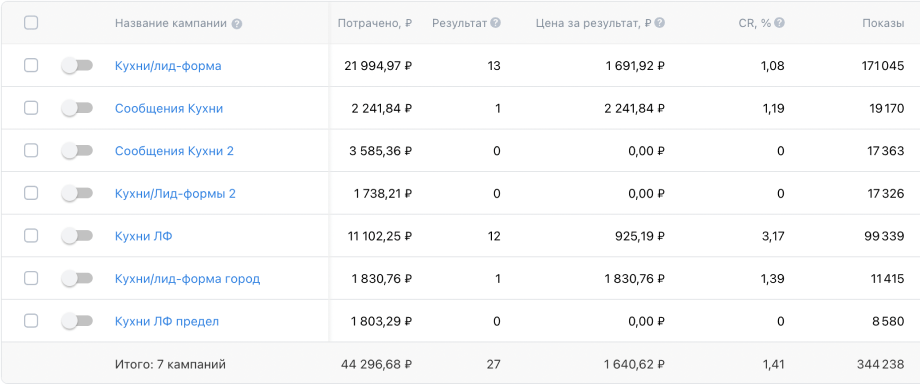Enable the Кухни/лид-форма campaign switch
The image size is (920, 384).
77,66
